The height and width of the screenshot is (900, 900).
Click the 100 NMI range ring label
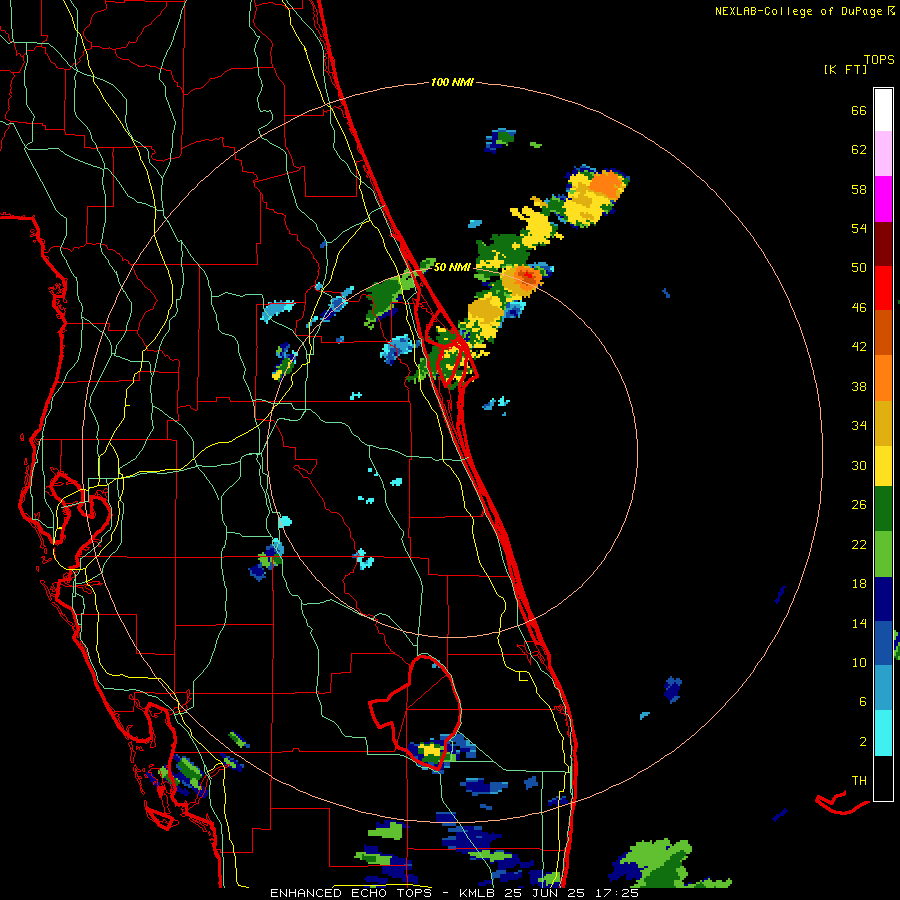[452, 82]
